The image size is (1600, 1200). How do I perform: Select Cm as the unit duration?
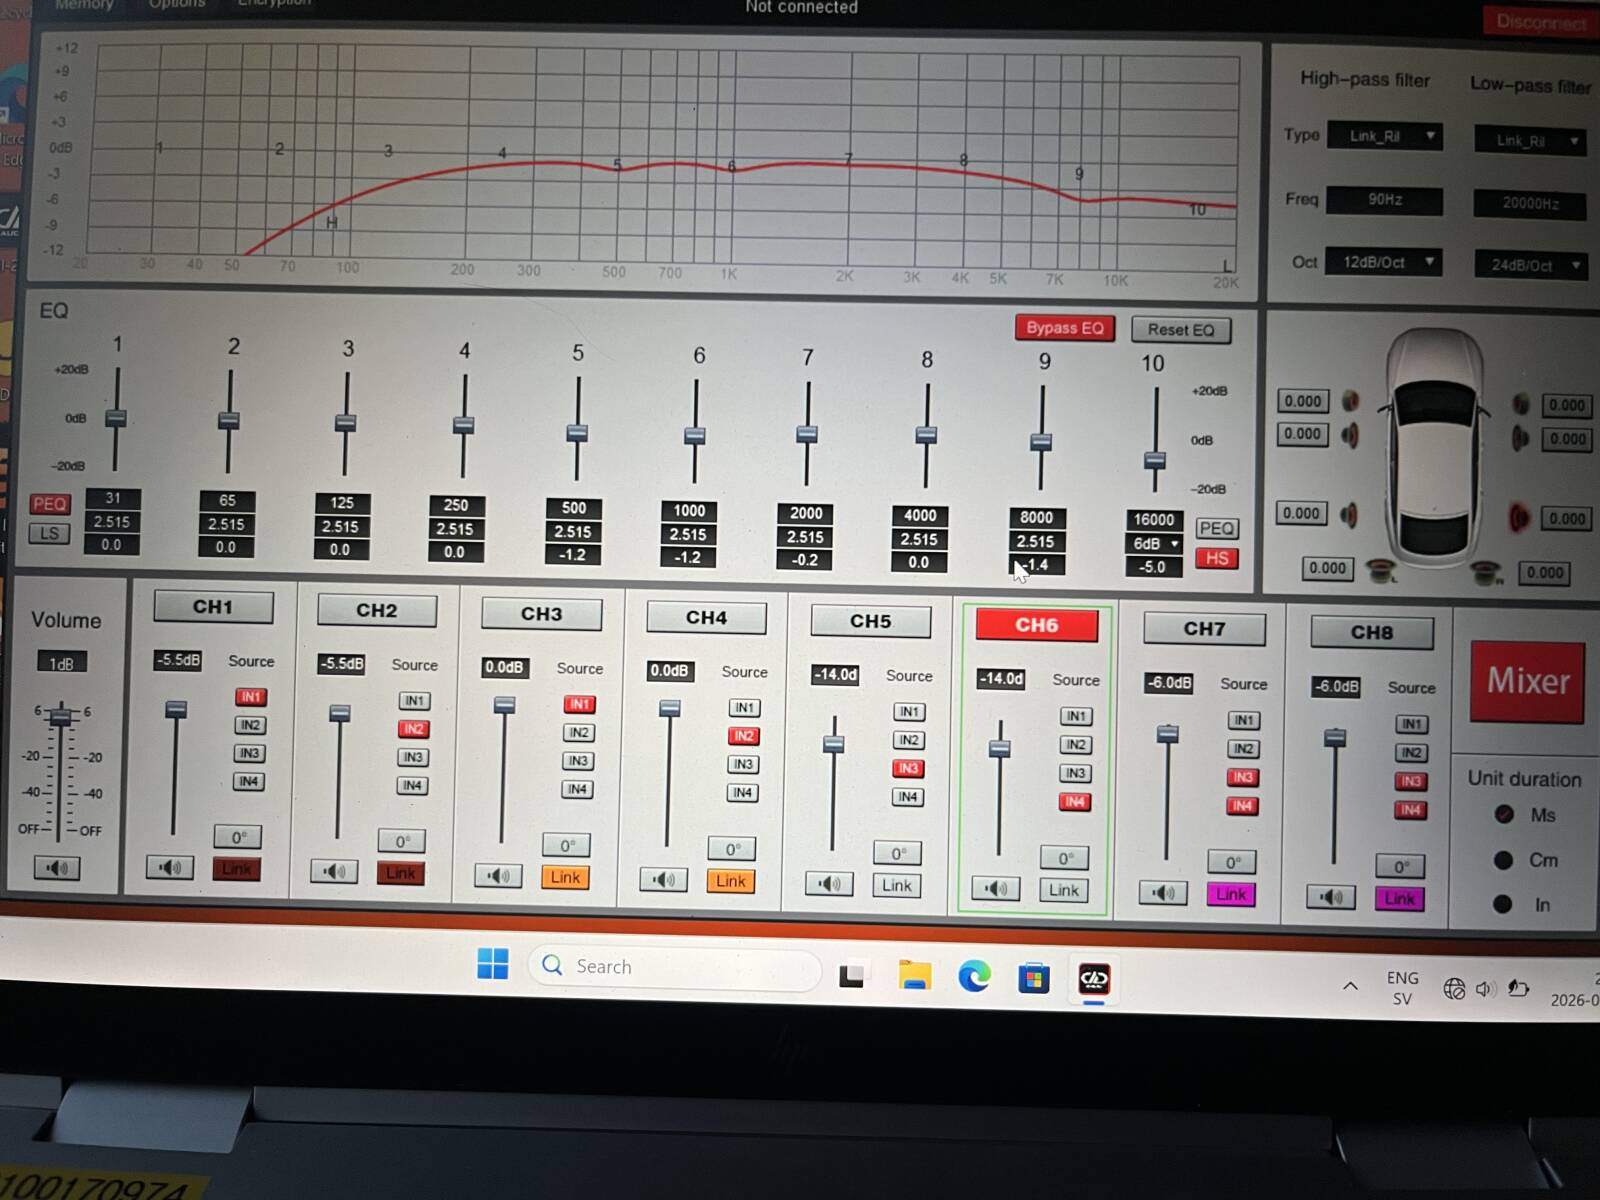tap(1503, 860)
